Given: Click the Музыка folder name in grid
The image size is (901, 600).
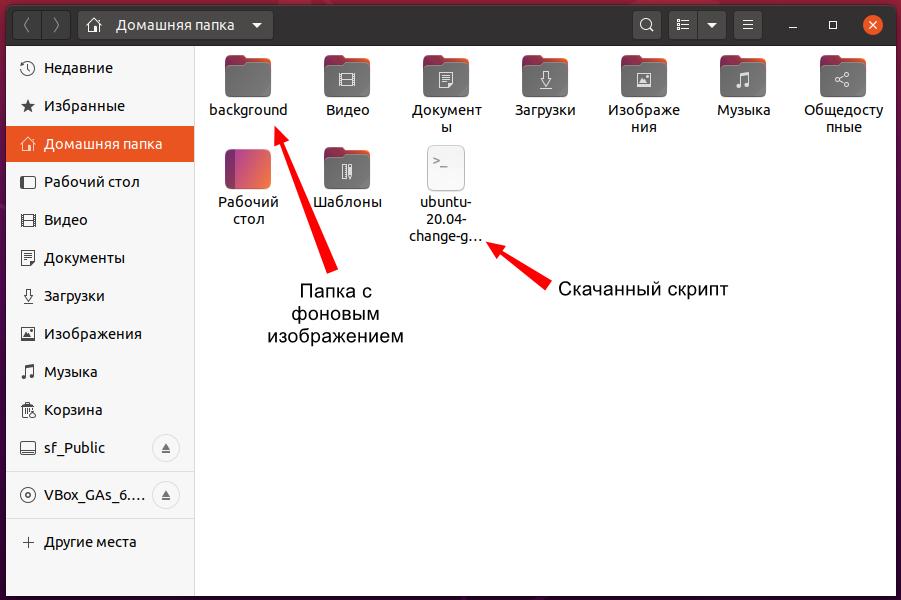Looking at the screenshot, I should click(743, 110).
